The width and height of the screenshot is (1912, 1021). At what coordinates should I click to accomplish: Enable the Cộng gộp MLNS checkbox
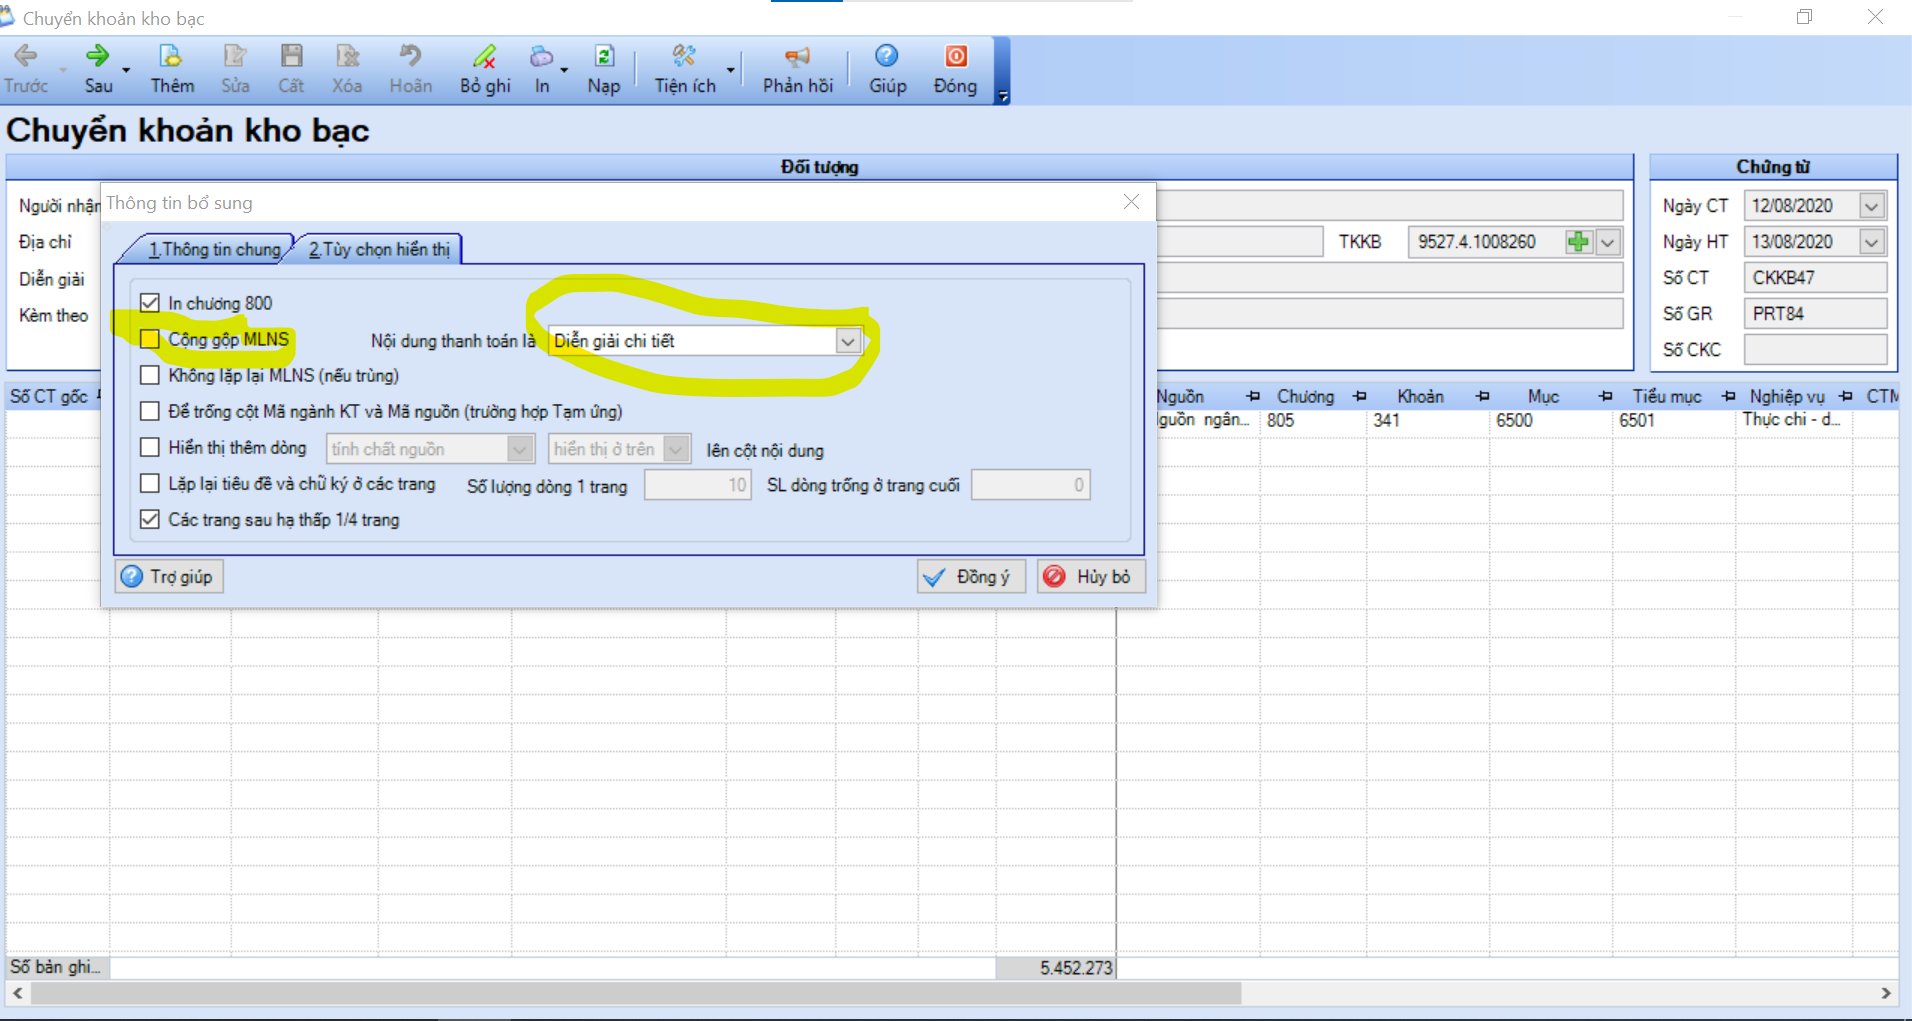click(150, 339)
